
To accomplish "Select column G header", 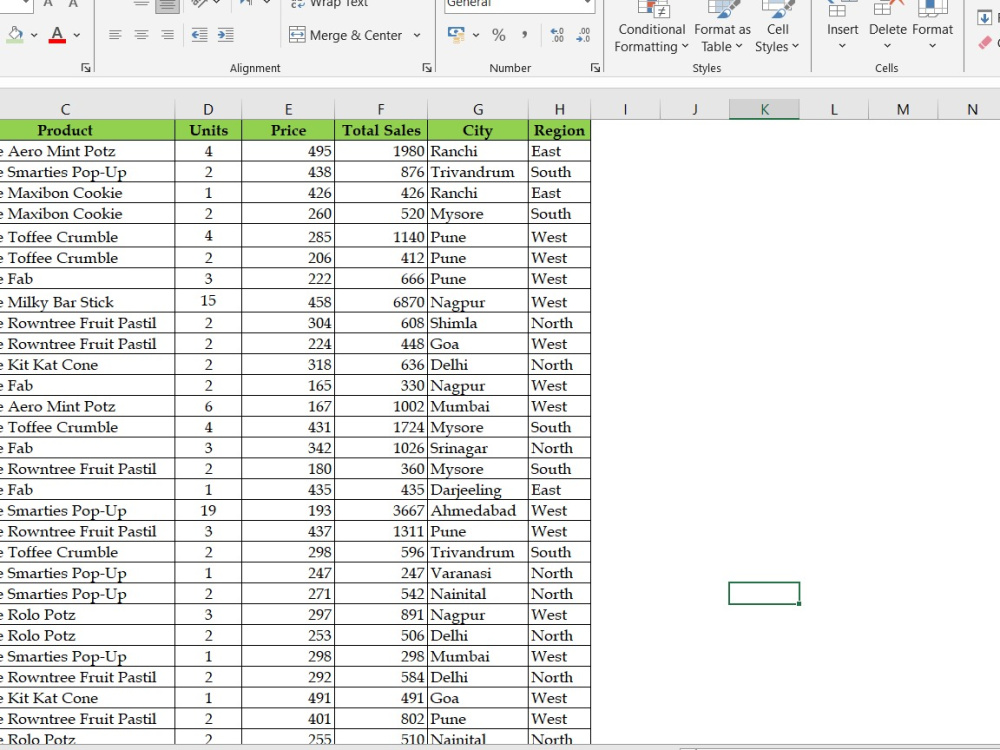I will (x=478, y=110).
